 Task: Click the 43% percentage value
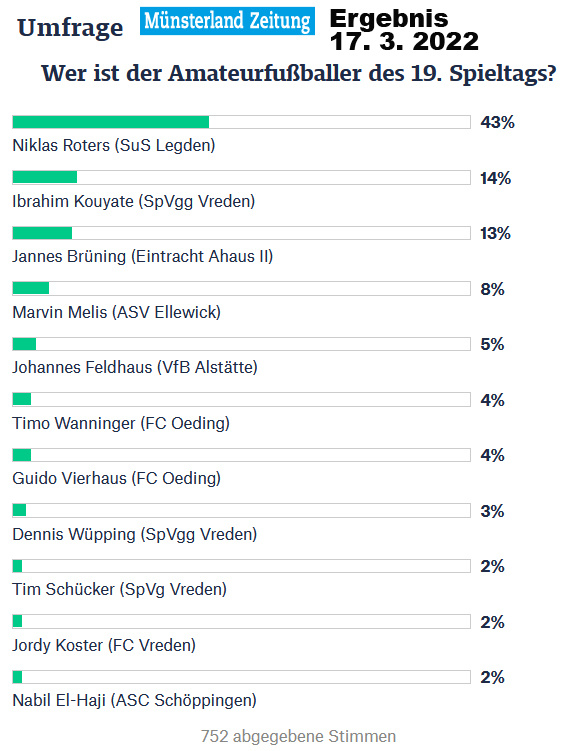(x=498, y=122)
